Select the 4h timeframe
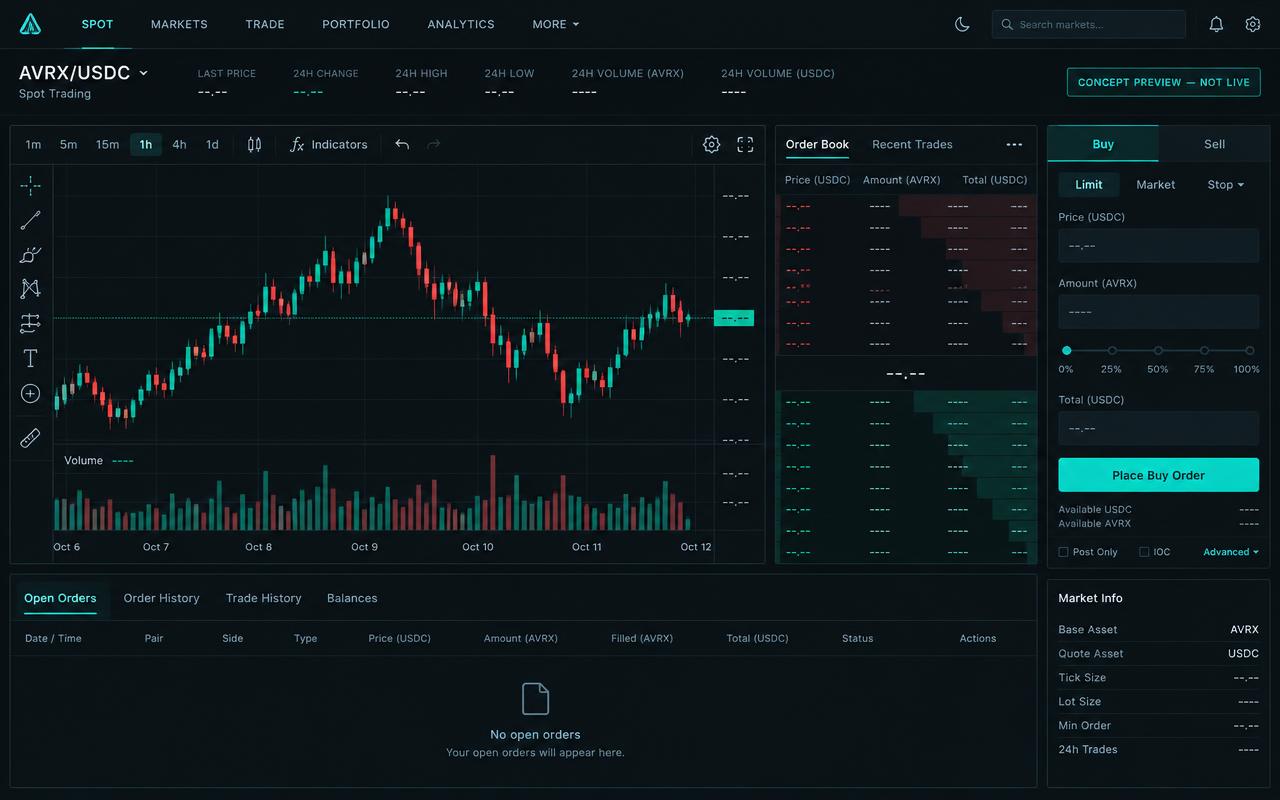 click(179, 144)
